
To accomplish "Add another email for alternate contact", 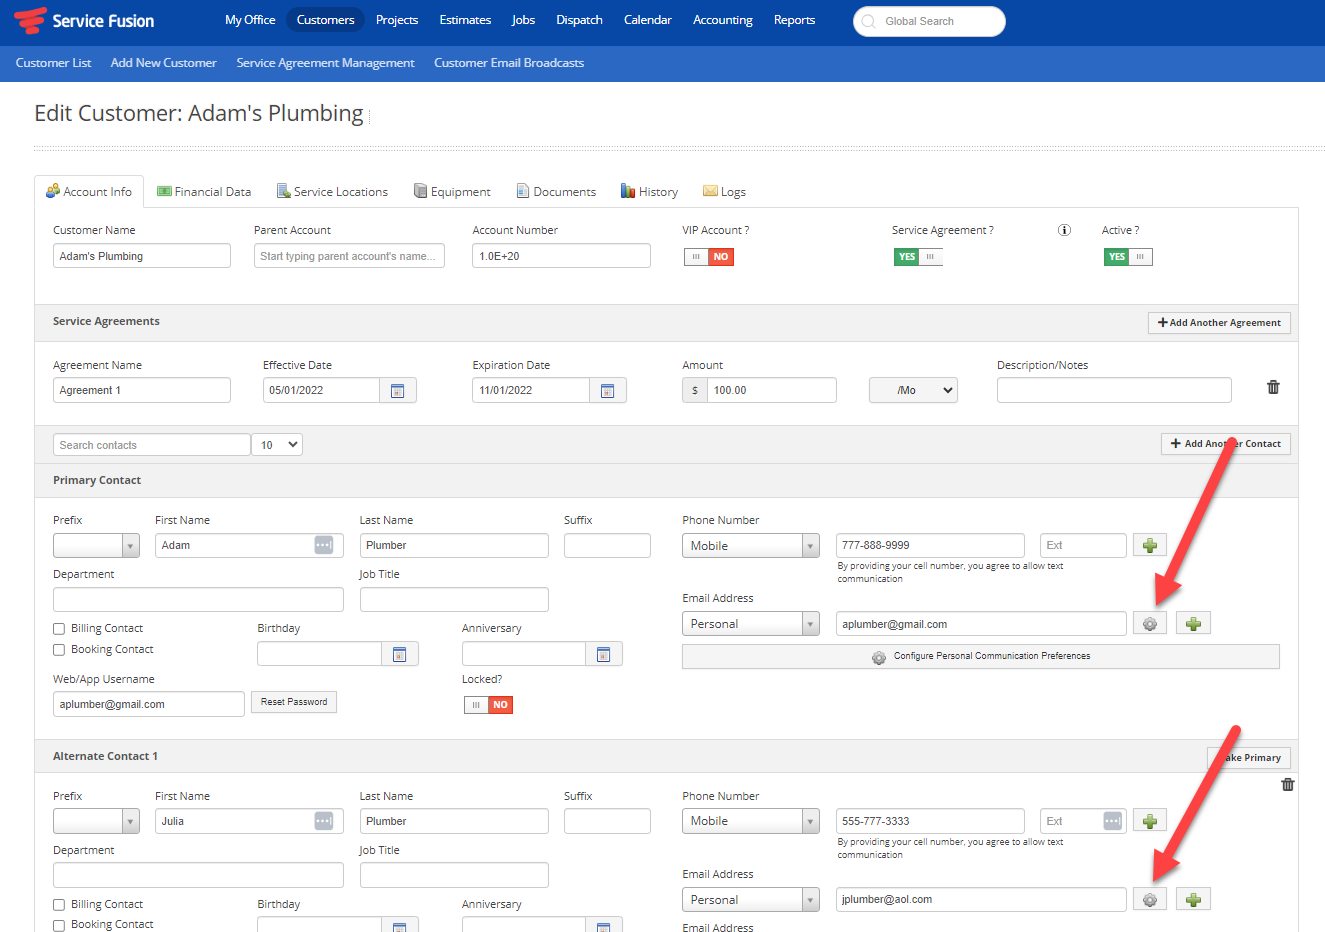I will 1193,899.
